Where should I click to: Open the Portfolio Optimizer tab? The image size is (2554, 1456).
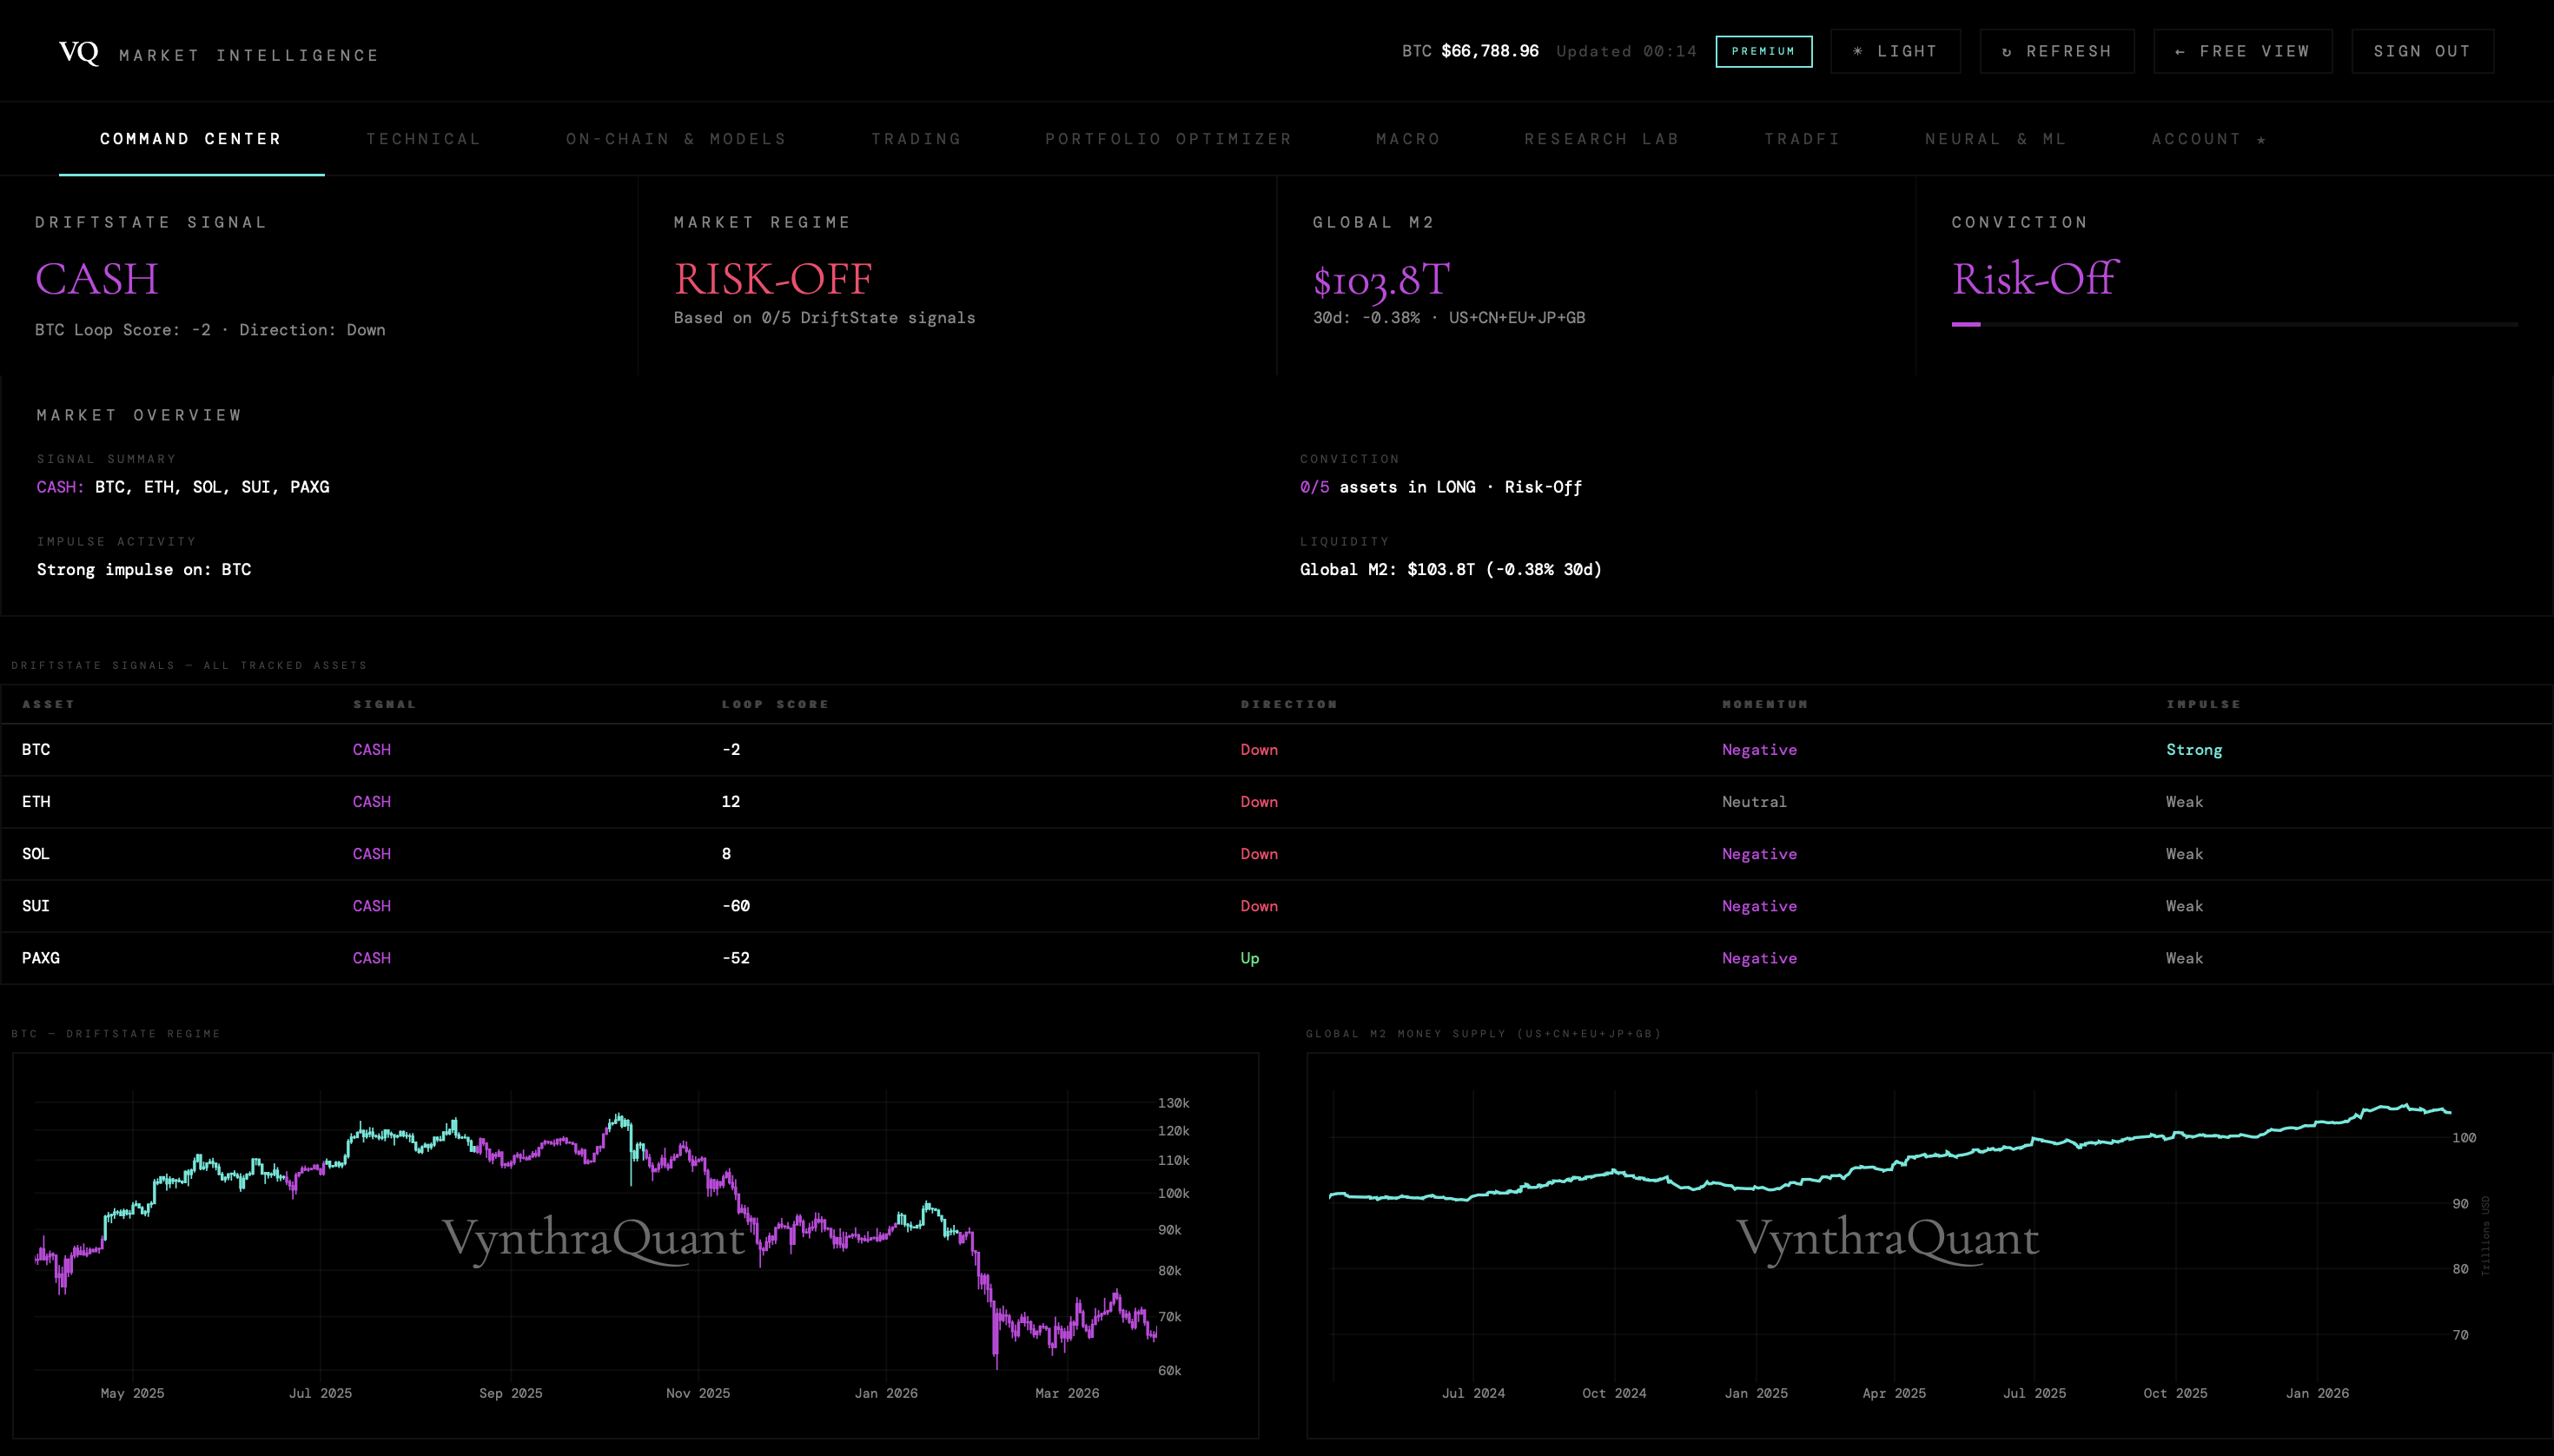(1168, 139)
